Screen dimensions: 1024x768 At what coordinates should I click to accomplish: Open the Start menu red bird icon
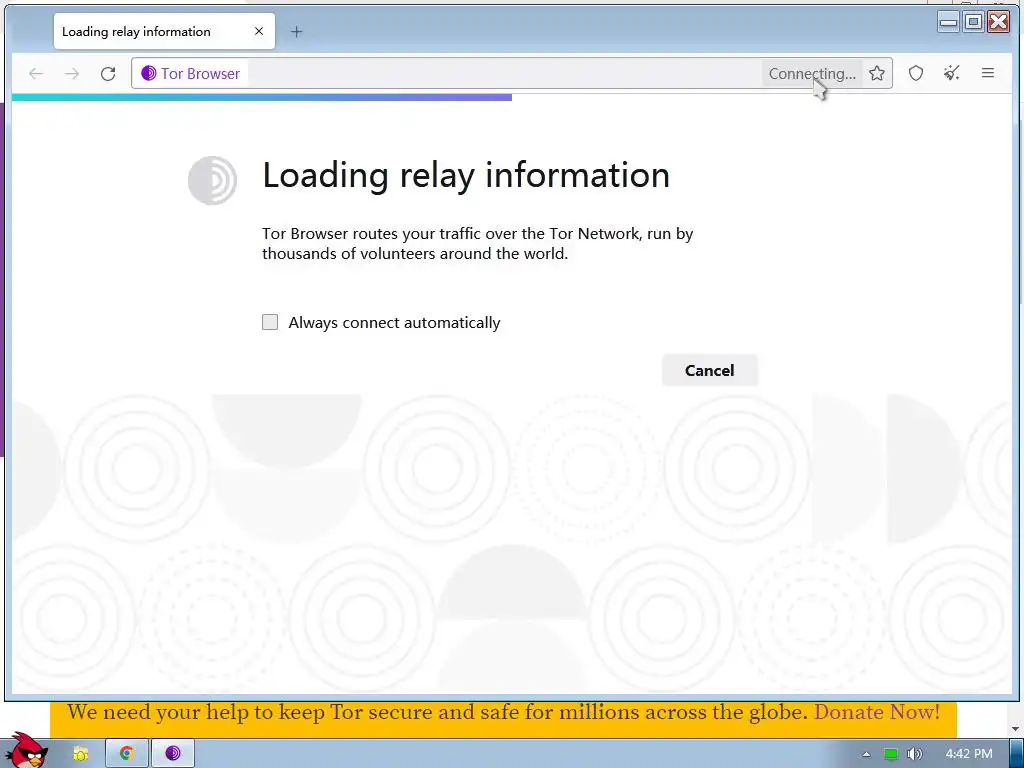click(26, 751)
